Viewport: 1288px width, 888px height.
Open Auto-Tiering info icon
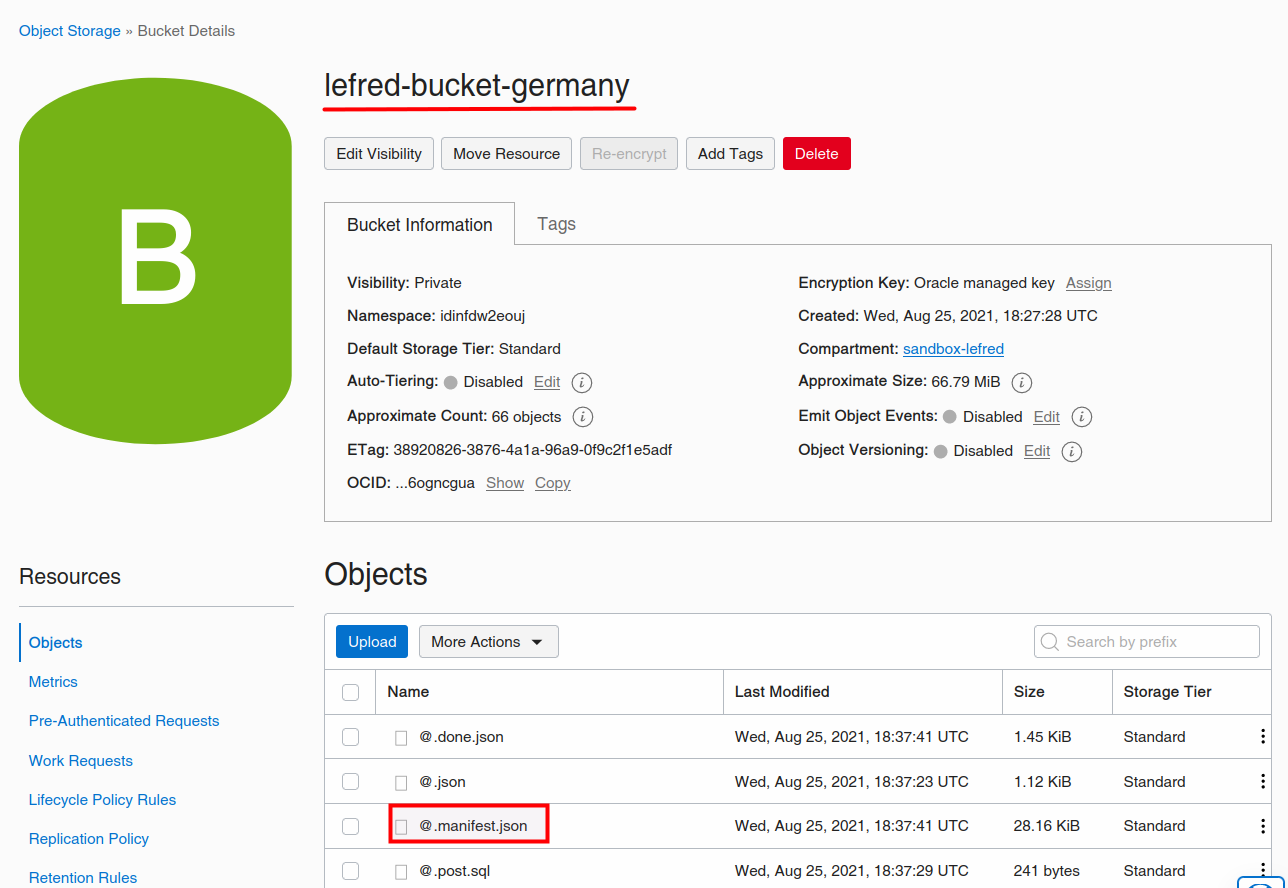583,382
